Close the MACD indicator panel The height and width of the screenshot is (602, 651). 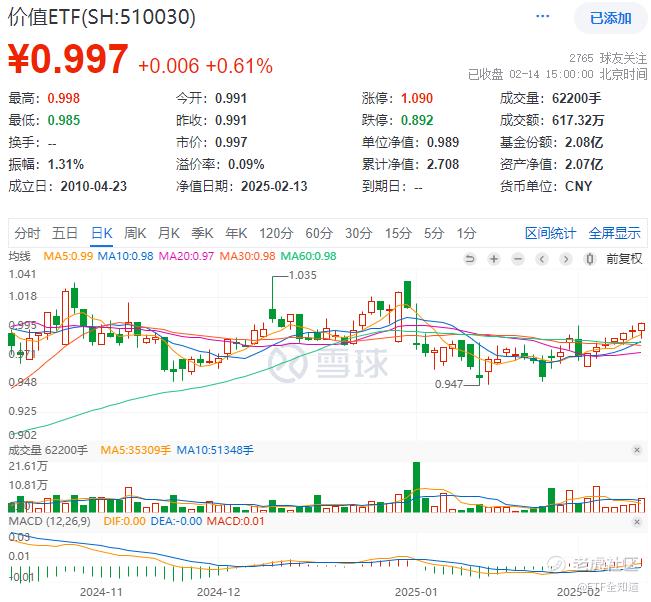(x=637, y=522)
